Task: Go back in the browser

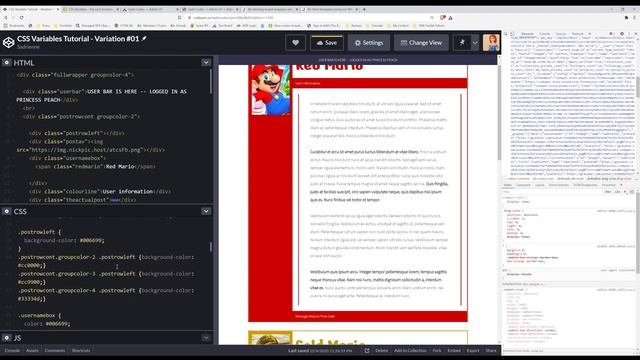Action: pyautogui.click(x=6, y=18)
